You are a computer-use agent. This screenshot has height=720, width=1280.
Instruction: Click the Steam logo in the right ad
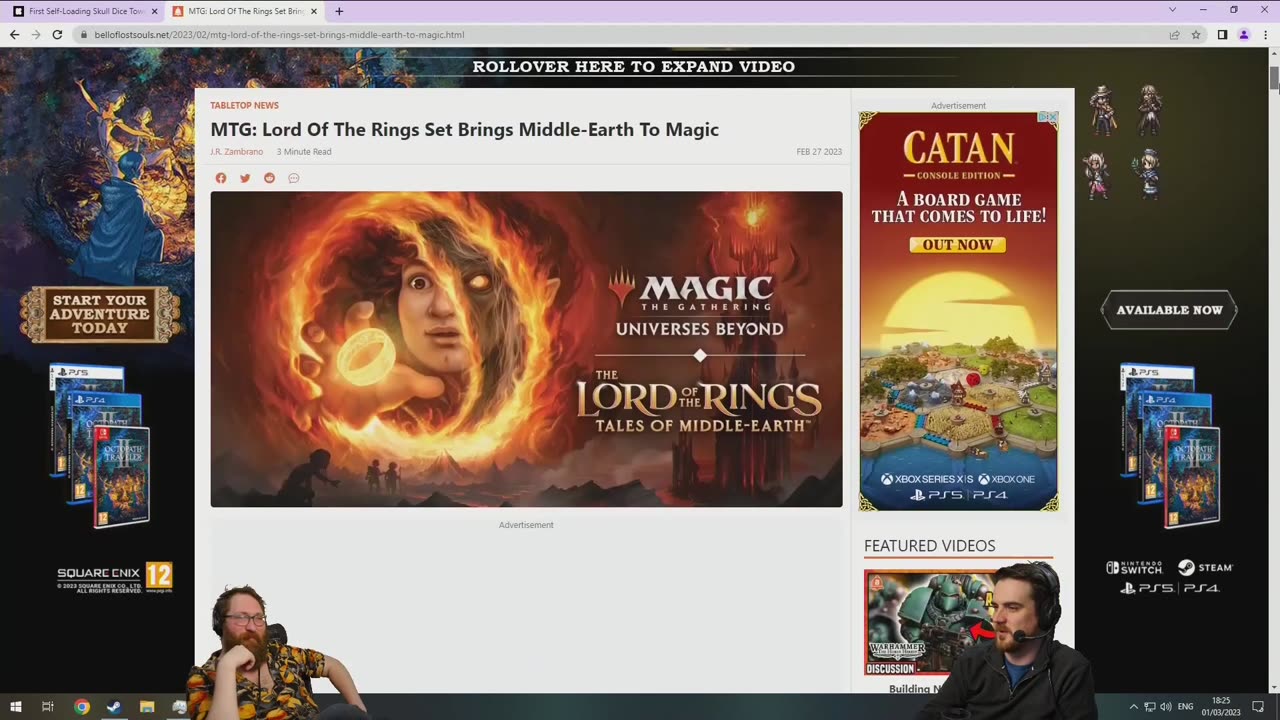pyautogui.click(x=1205, y=567)
